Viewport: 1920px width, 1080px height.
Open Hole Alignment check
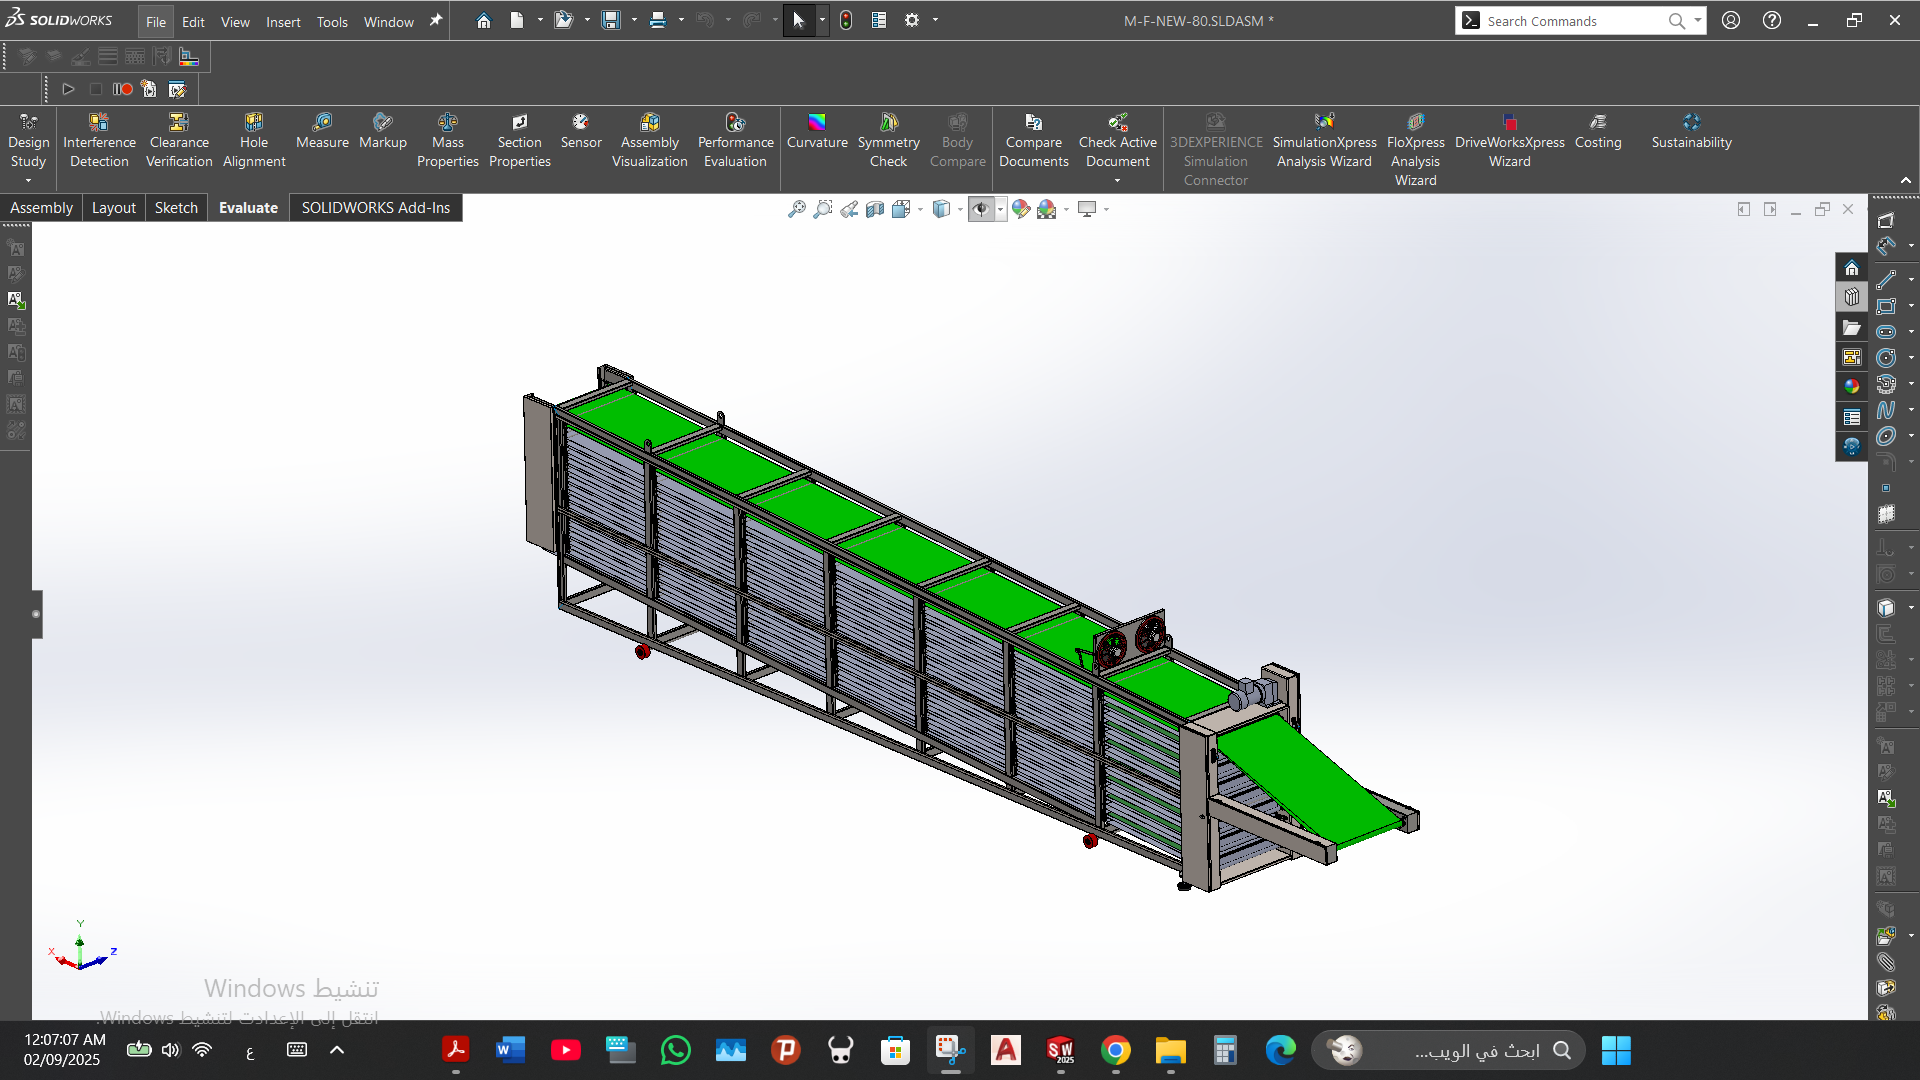254,141
